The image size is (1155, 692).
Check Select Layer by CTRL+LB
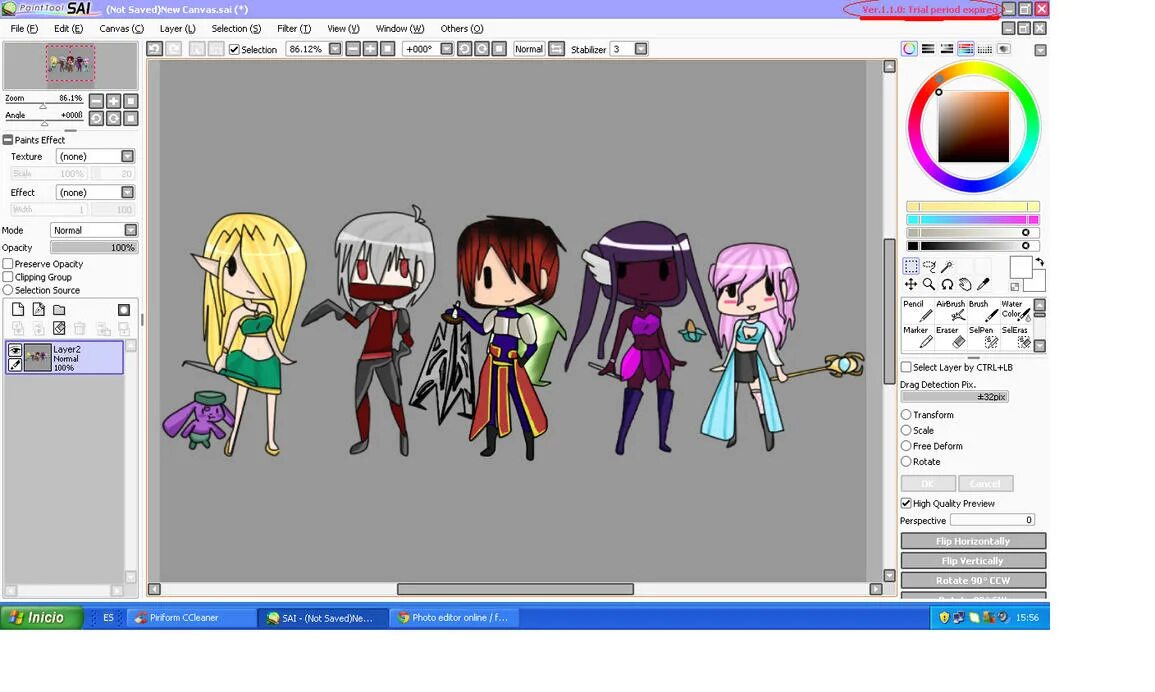pyautogui.click(x=906, y=367)
